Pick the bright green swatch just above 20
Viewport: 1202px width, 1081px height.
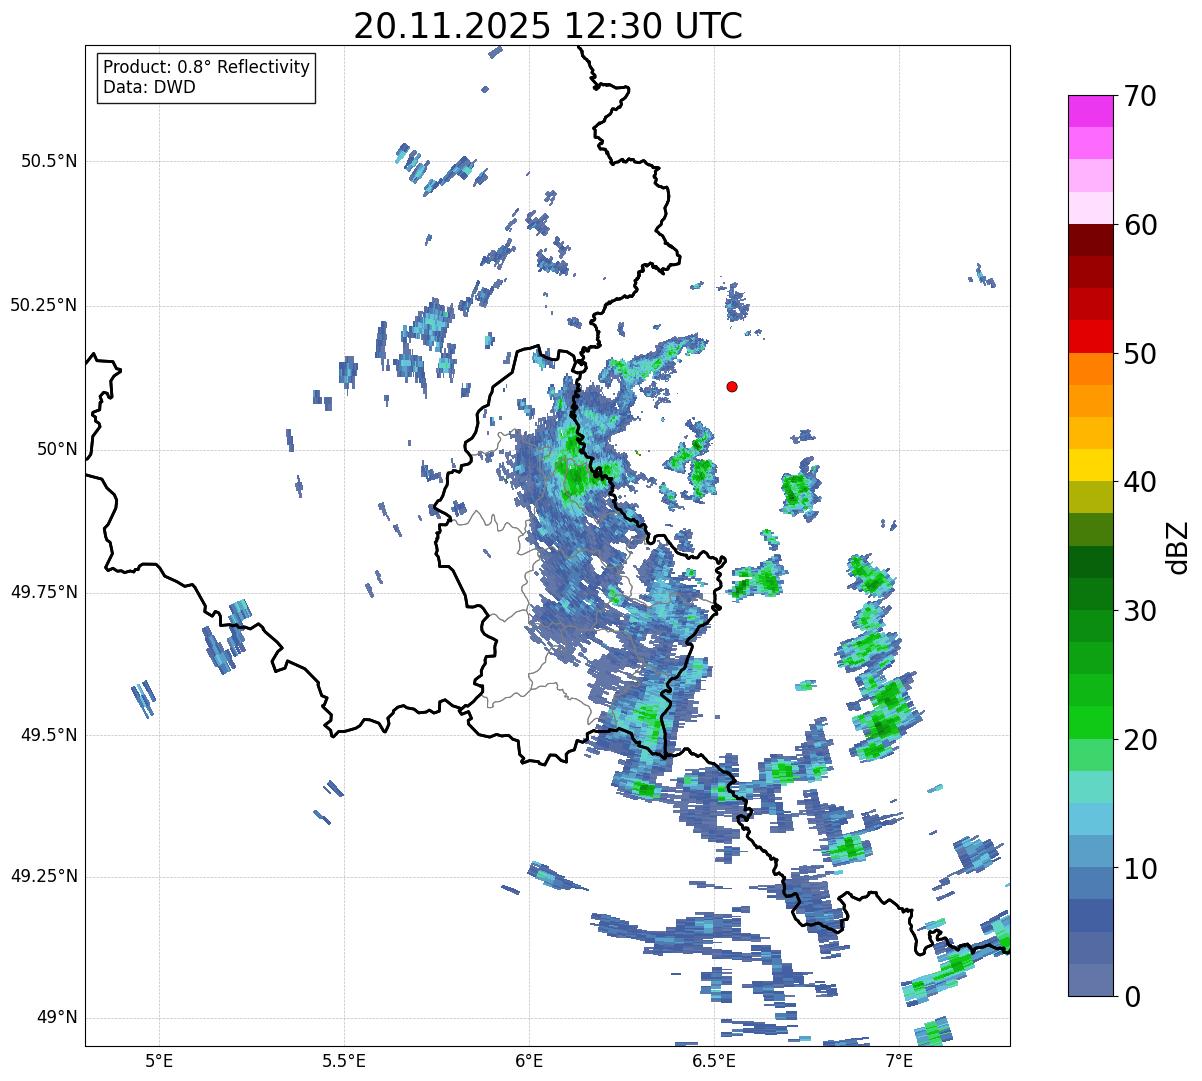tap(1091, 723)
